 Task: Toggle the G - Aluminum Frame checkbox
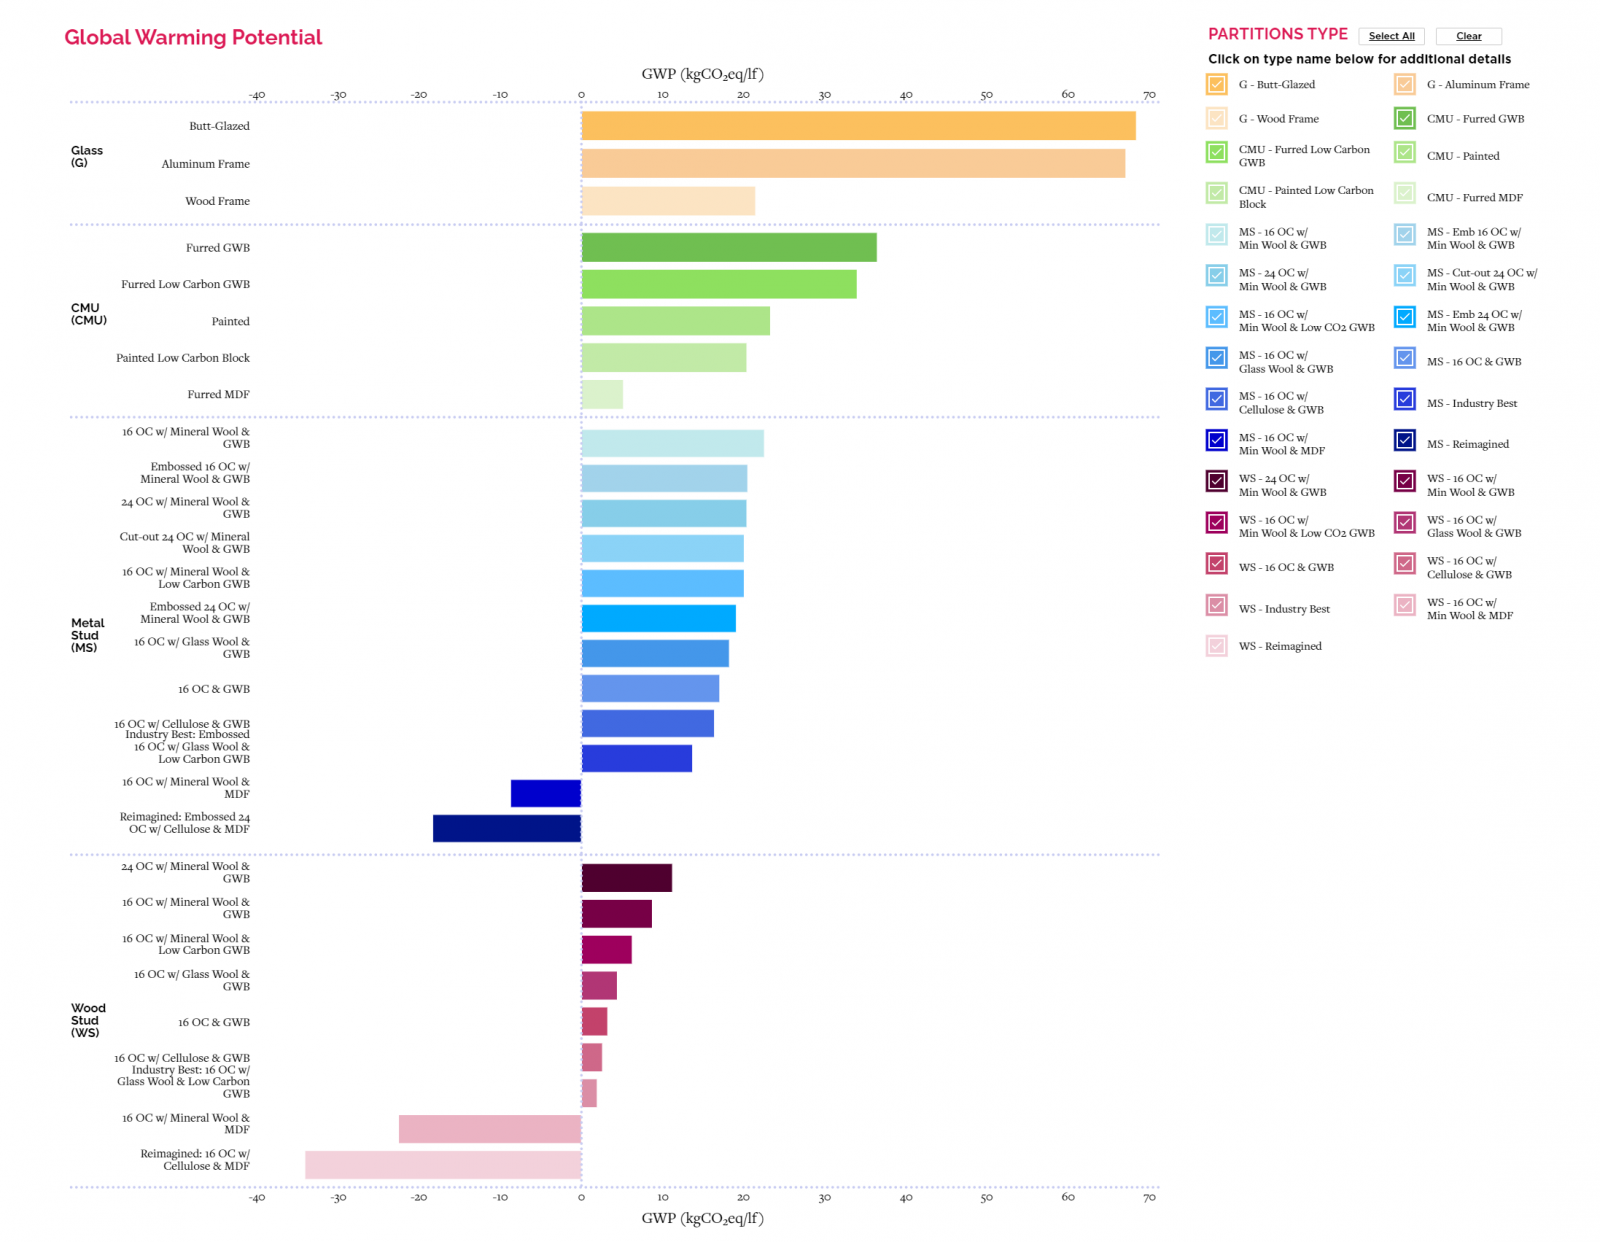pyautogui.click(x=1403, y=85)
